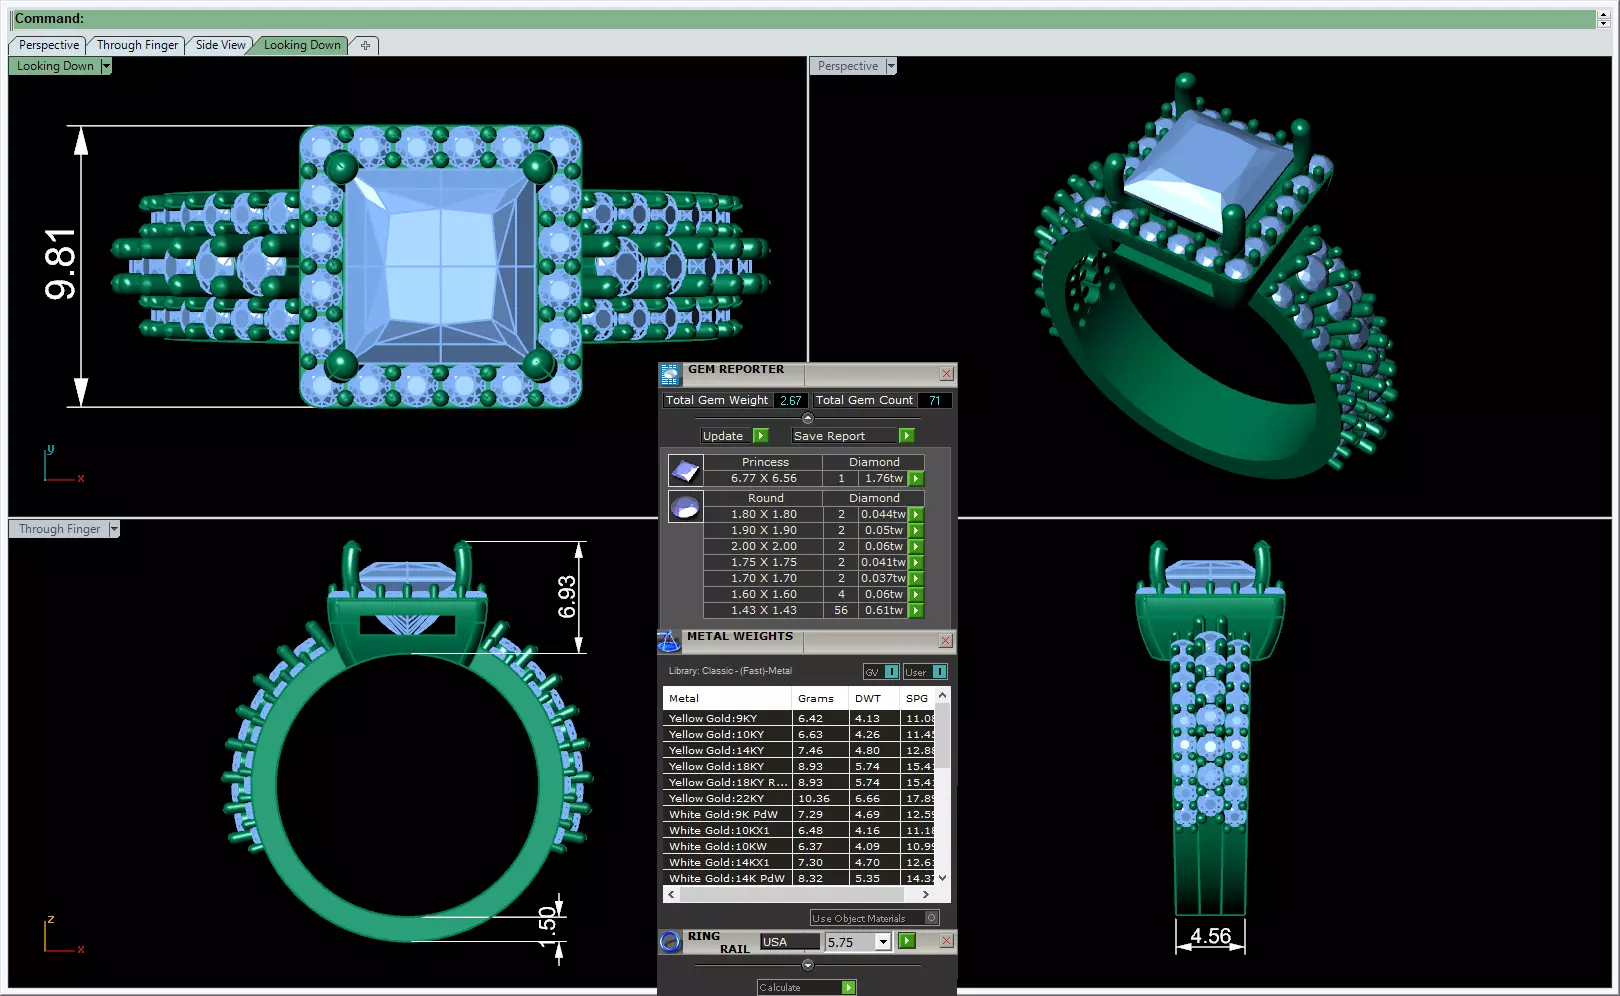
Task: Close the Metal Weights panel
Action: 946,641
